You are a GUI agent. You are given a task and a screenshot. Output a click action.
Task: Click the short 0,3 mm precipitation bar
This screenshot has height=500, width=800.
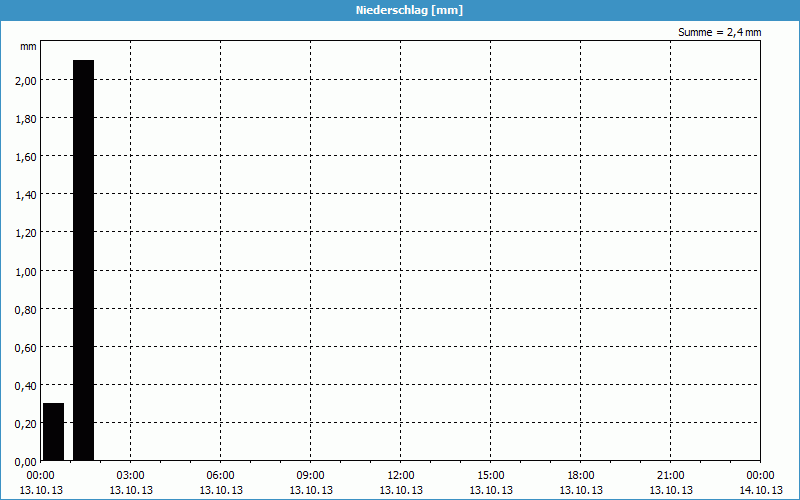coord(54,432)
